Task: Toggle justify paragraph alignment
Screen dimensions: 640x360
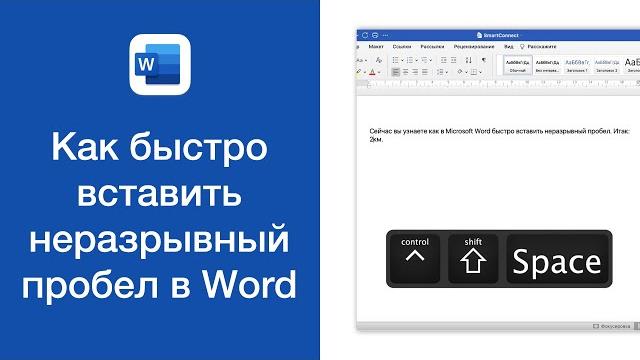Action: (x=424, y=72)
